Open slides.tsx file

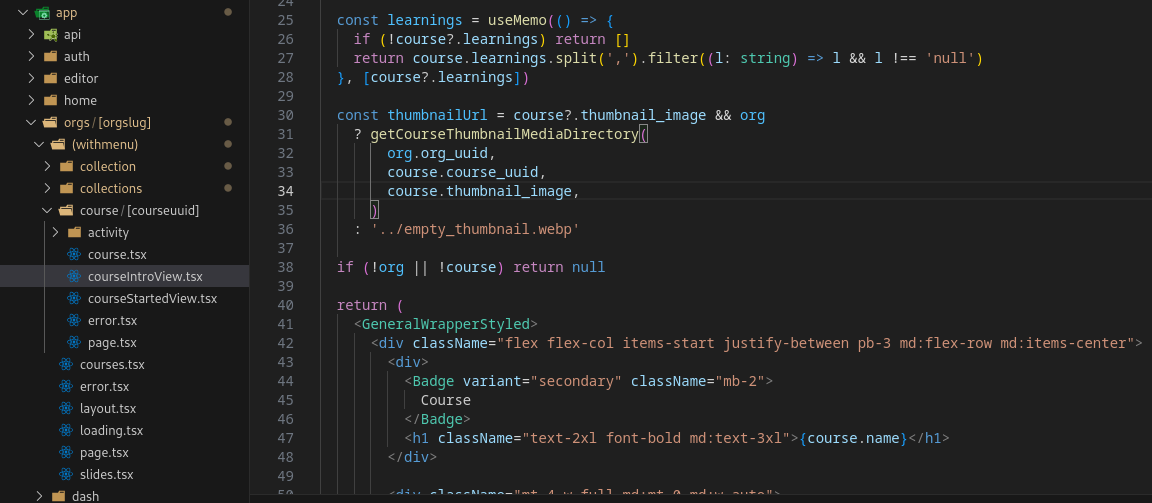tap(107, 475)
